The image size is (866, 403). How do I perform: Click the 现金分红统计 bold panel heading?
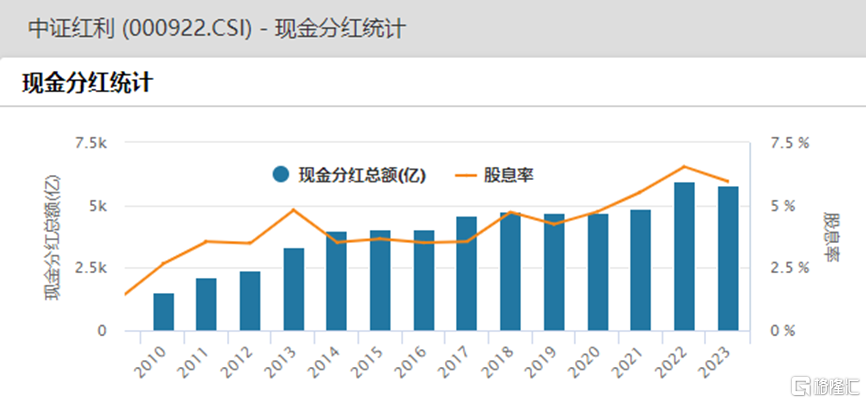(x=86, y=84)
